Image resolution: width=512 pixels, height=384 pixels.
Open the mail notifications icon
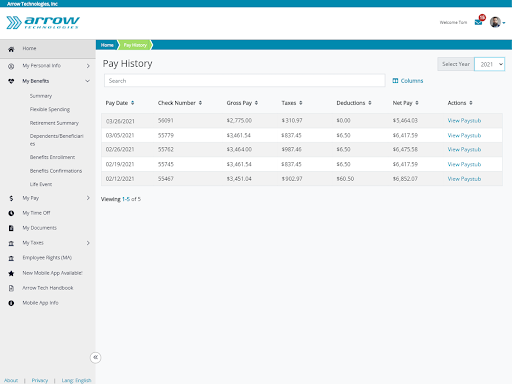pos(478,22)
